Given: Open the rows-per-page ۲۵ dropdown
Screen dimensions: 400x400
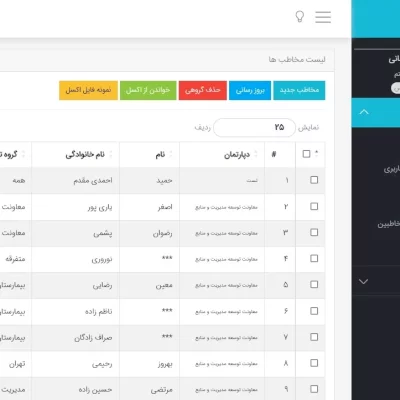Looking at the screenshot, I should [x=254, y=127].
